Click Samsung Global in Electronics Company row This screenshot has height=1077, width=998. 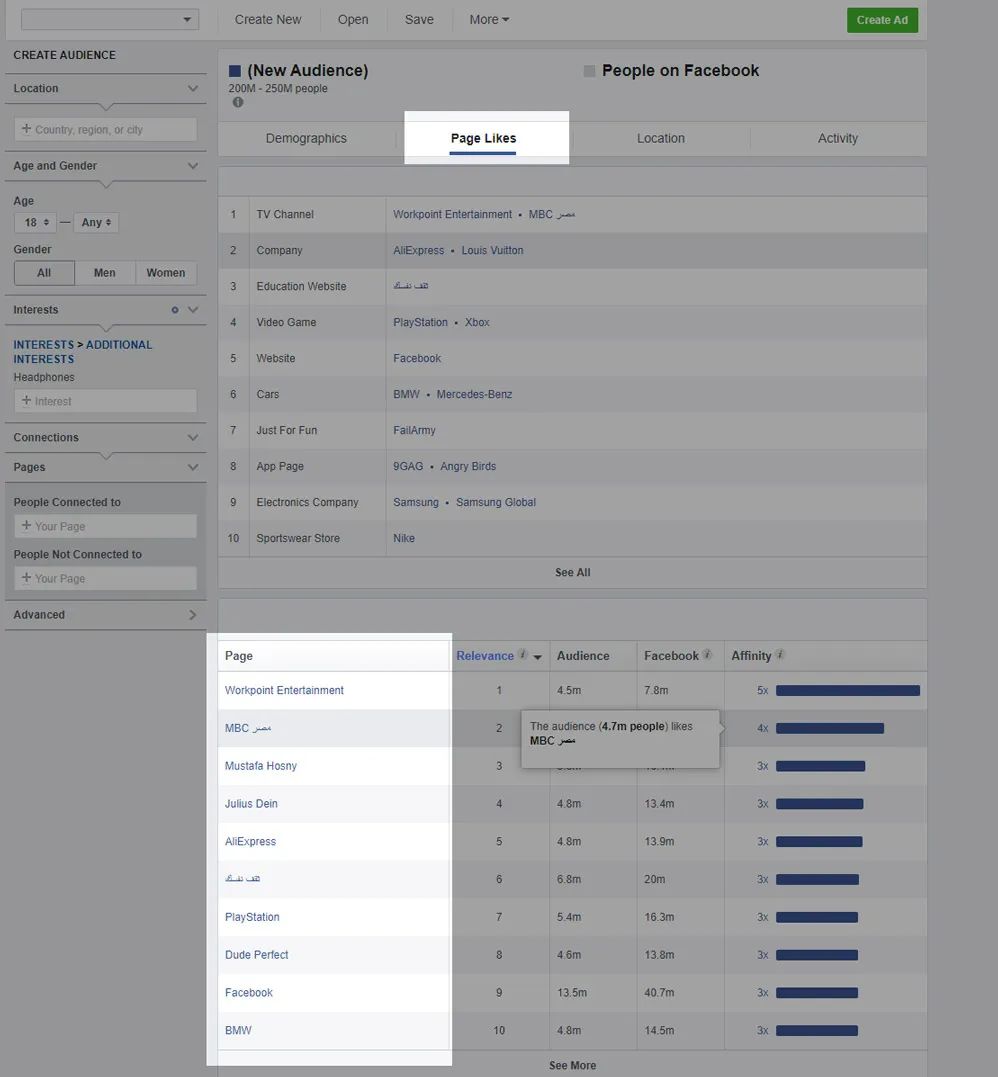[495, 502]
